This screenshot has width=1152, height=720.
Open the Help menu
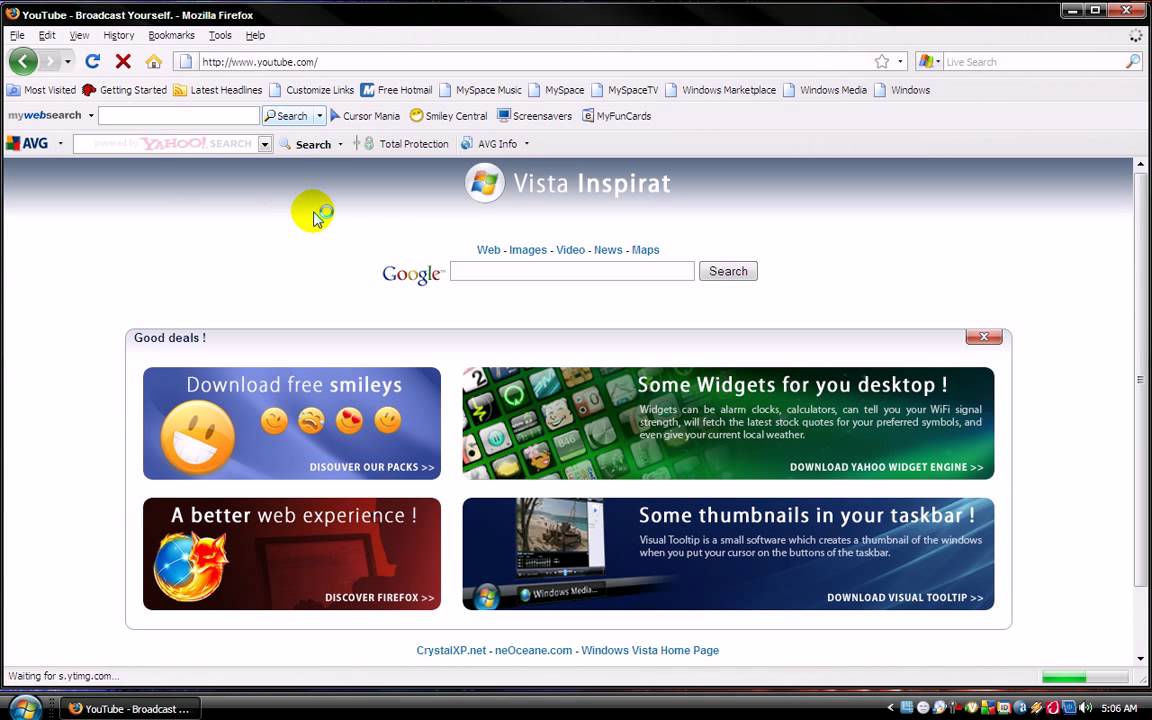coord(255,35)
